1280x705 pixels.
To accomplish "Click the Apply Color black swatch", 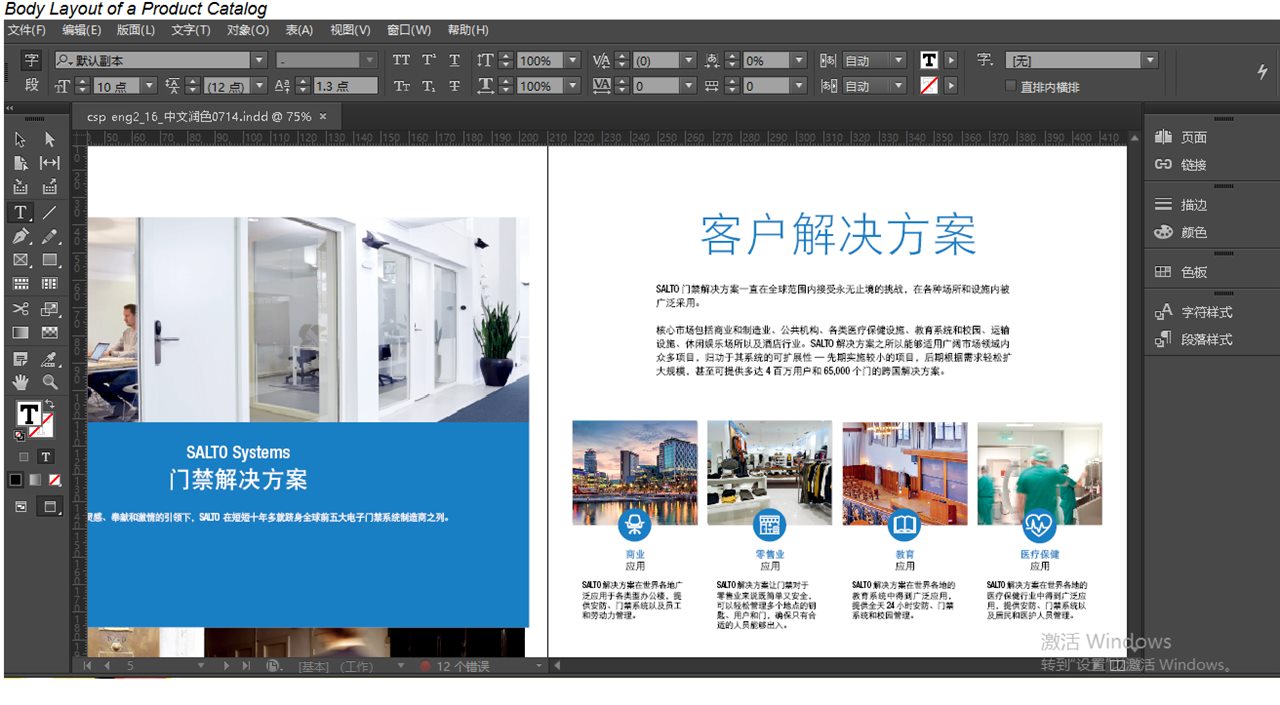I will click(x=15, y=480).
